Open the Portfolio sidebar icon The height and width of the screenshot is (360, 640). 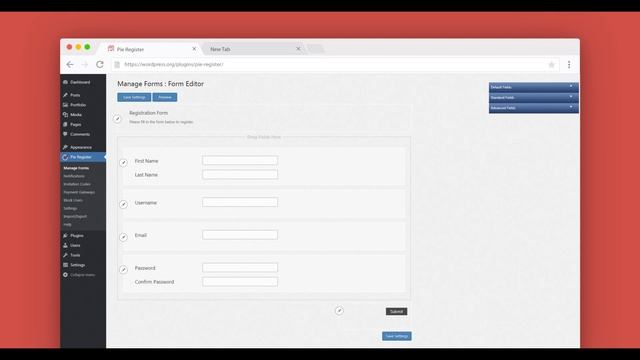65,105
